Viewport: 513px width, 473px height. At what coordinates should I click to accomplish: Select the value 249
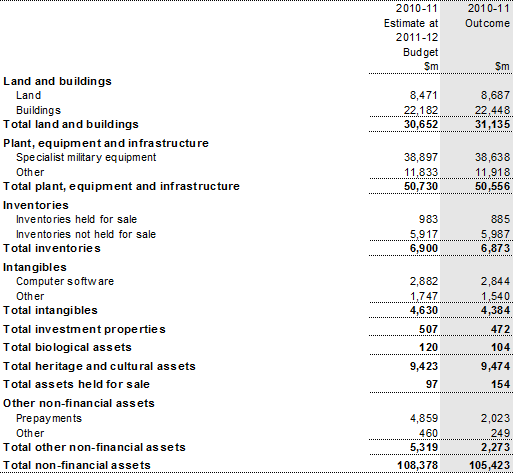coord(500,433)
